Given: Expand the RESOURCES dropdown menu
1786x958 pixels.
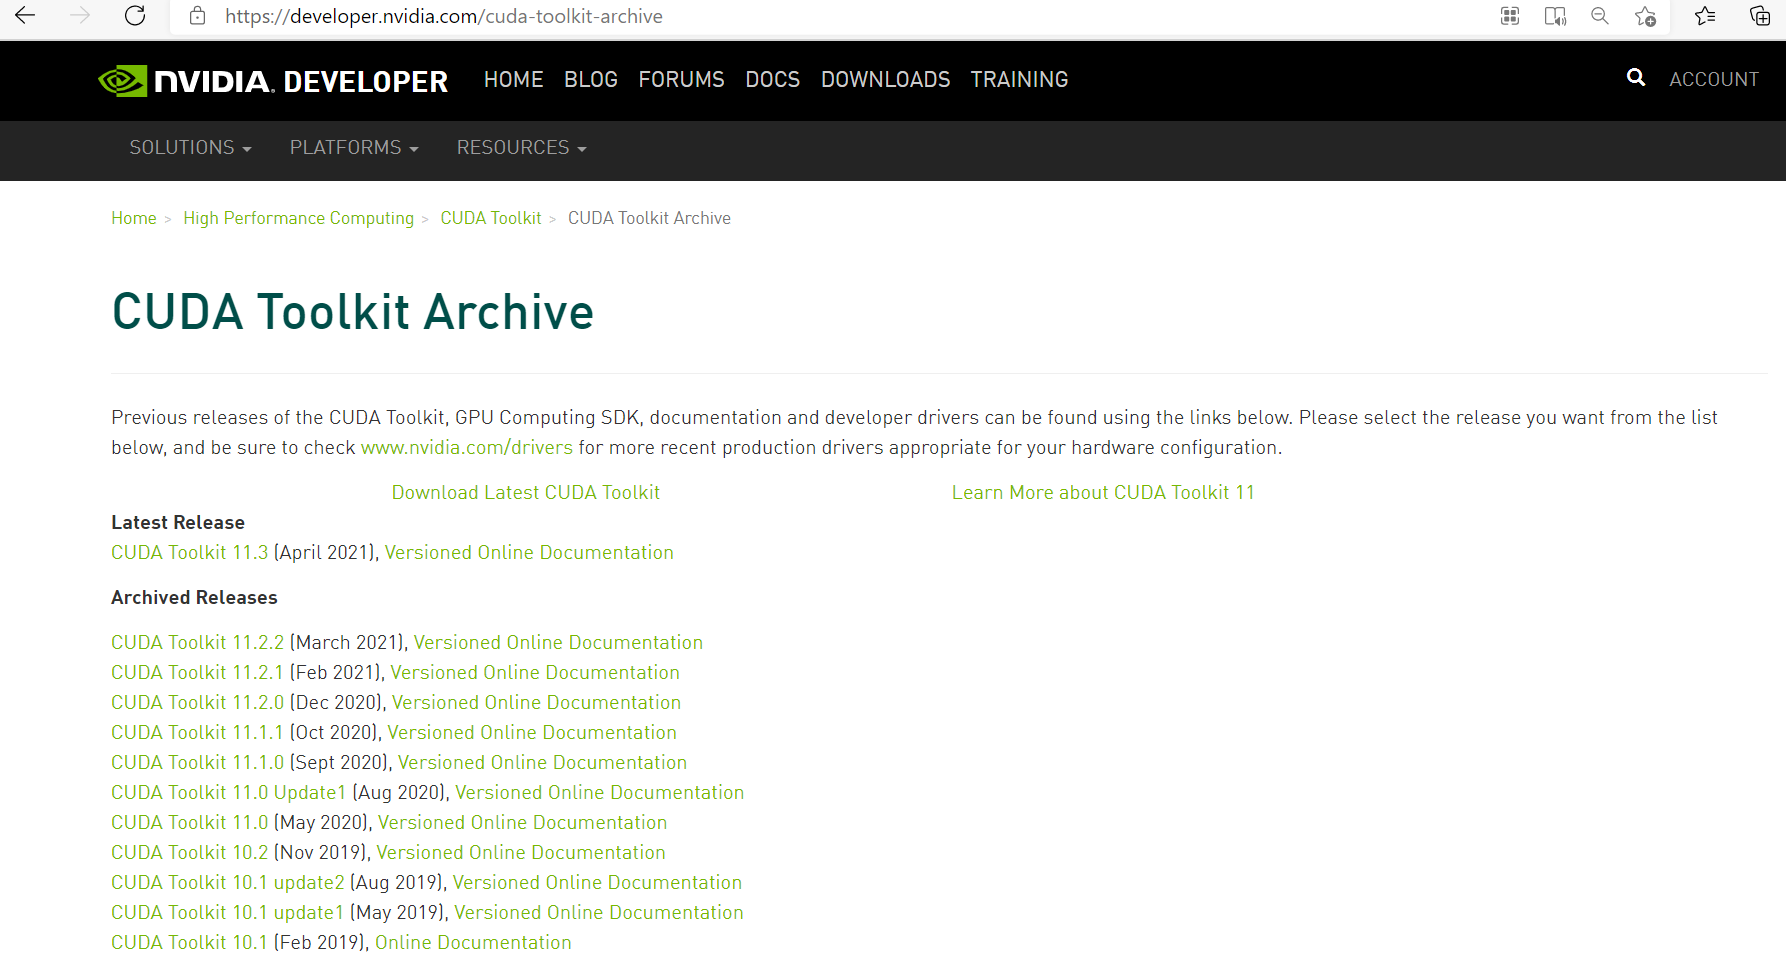Looking at the screenshot, I should click(x=521, y=148).
